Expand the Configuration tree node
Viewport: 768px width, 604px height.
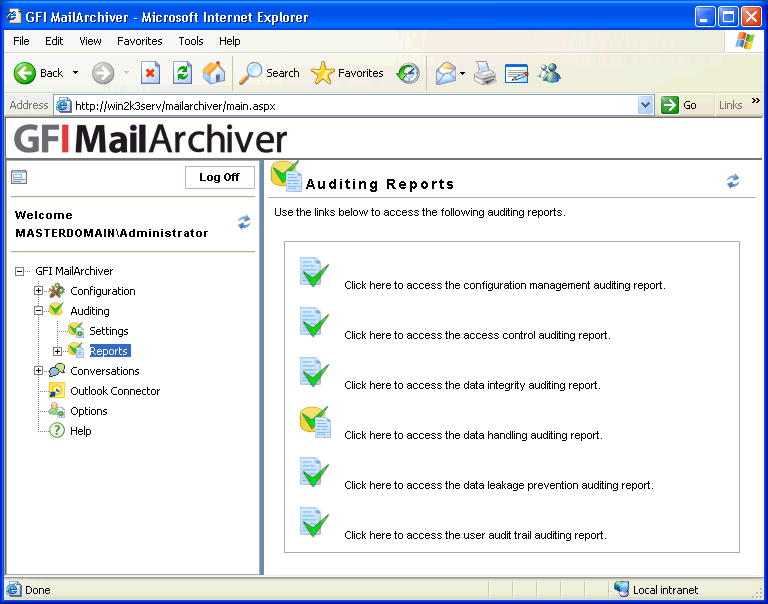point(38,290)
